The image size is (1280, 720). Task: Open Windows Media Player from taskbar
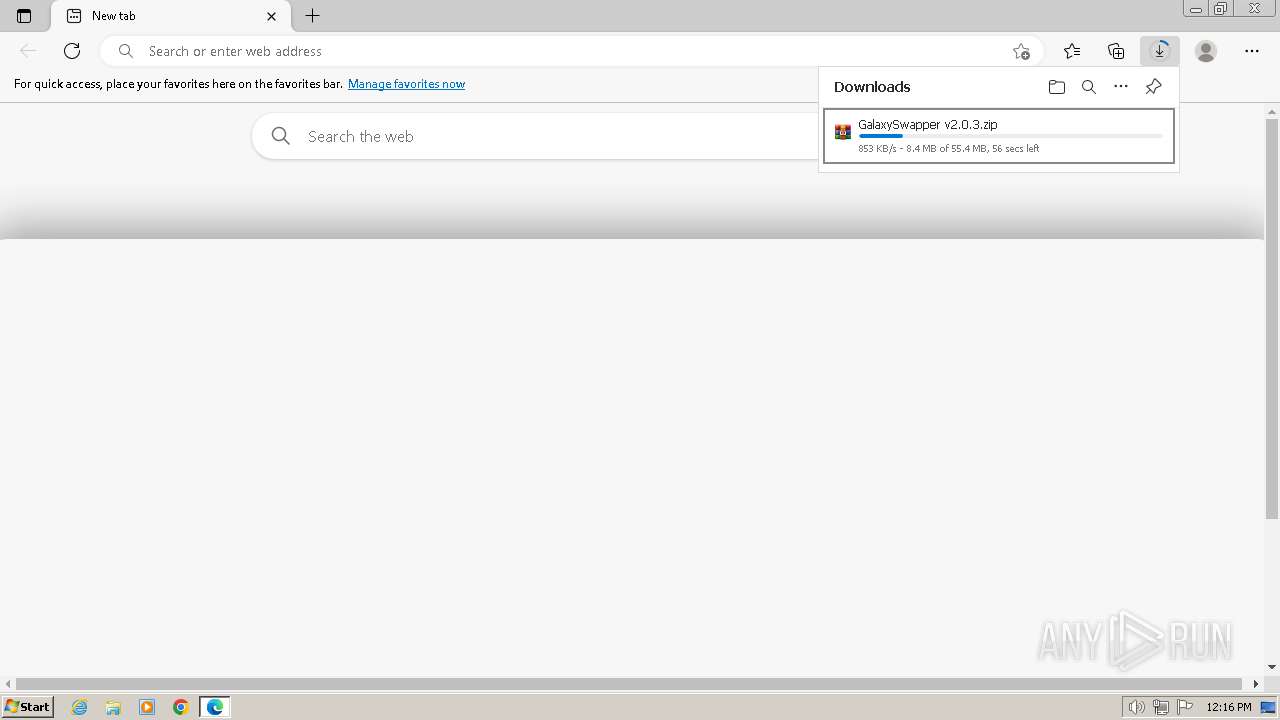[x=147, y=707]
